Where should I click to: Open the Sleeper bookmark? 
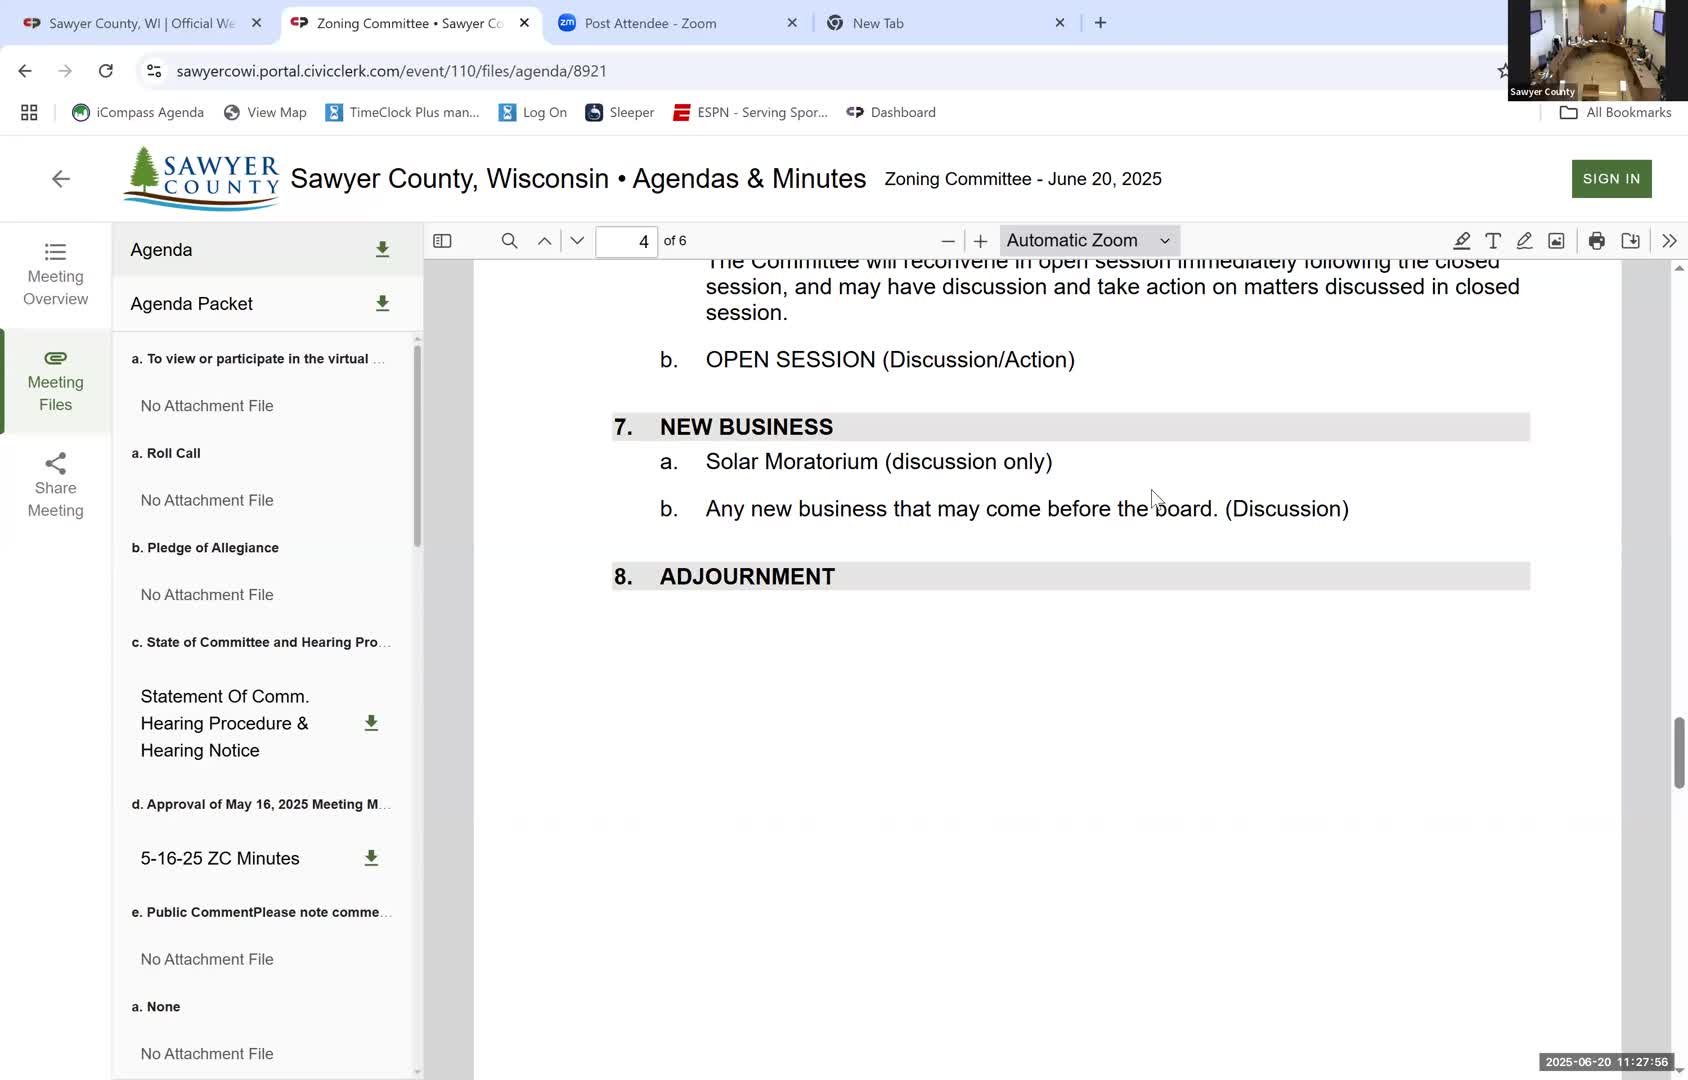(x=620, y=113)
